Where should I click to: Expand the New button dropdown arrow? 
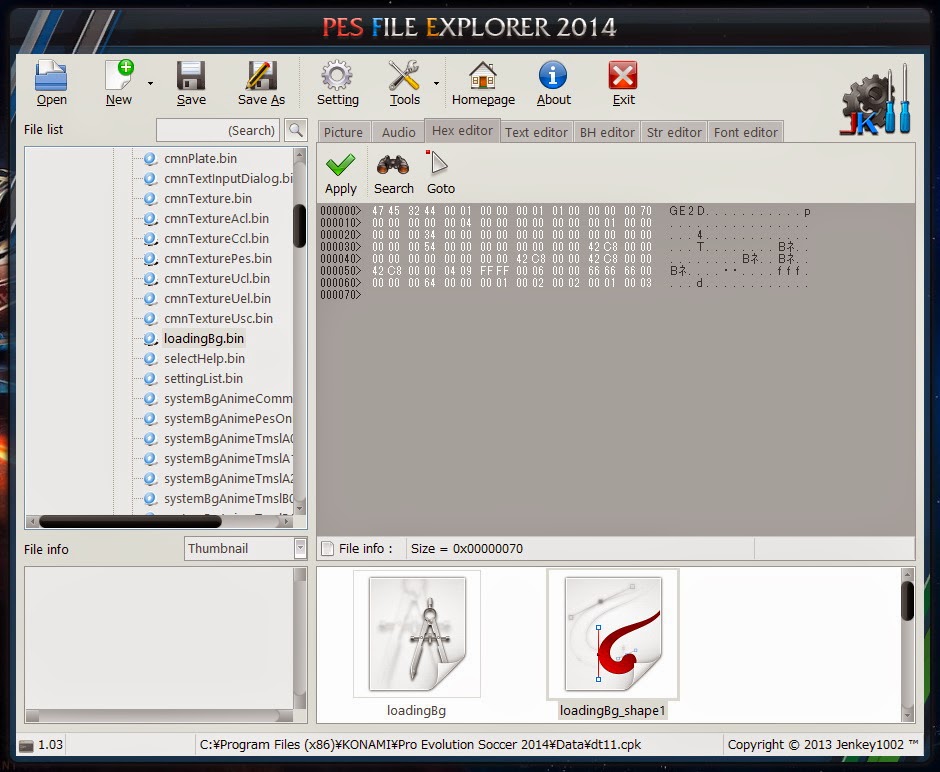click(150, 83)
